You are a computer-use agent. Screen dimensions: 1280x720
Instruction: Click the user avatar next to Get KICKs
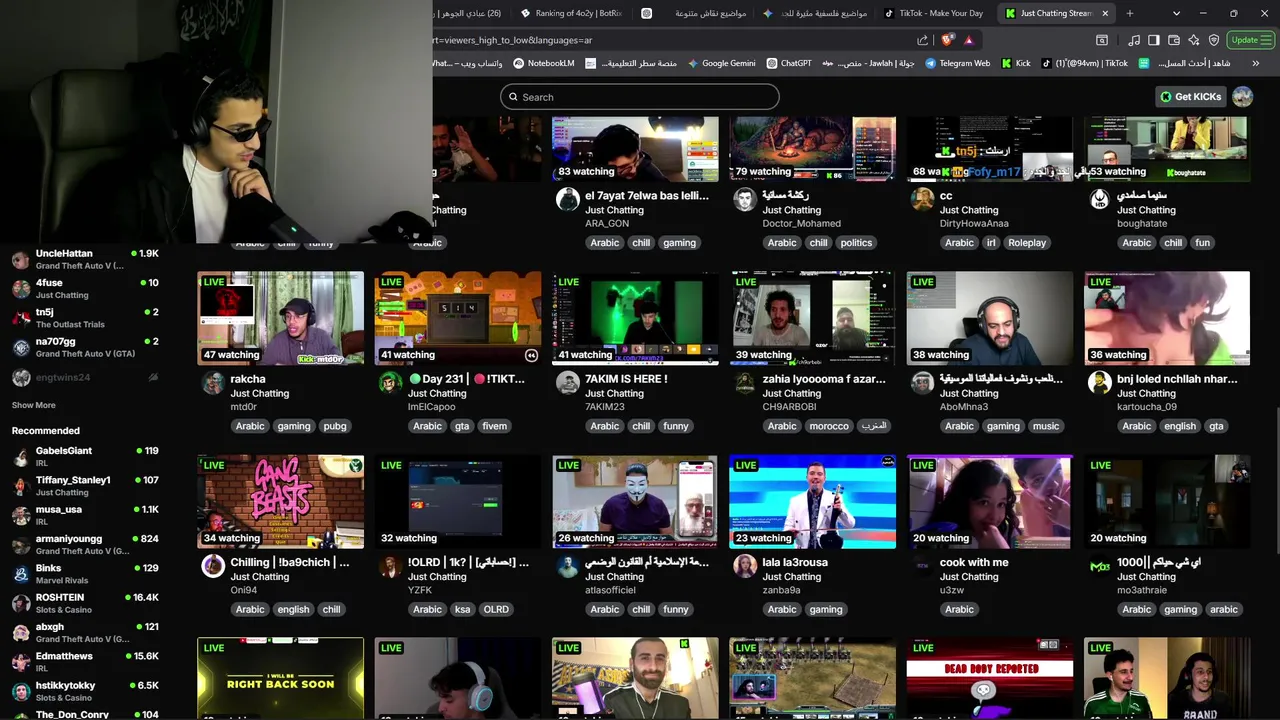(x=1242, y=96)
